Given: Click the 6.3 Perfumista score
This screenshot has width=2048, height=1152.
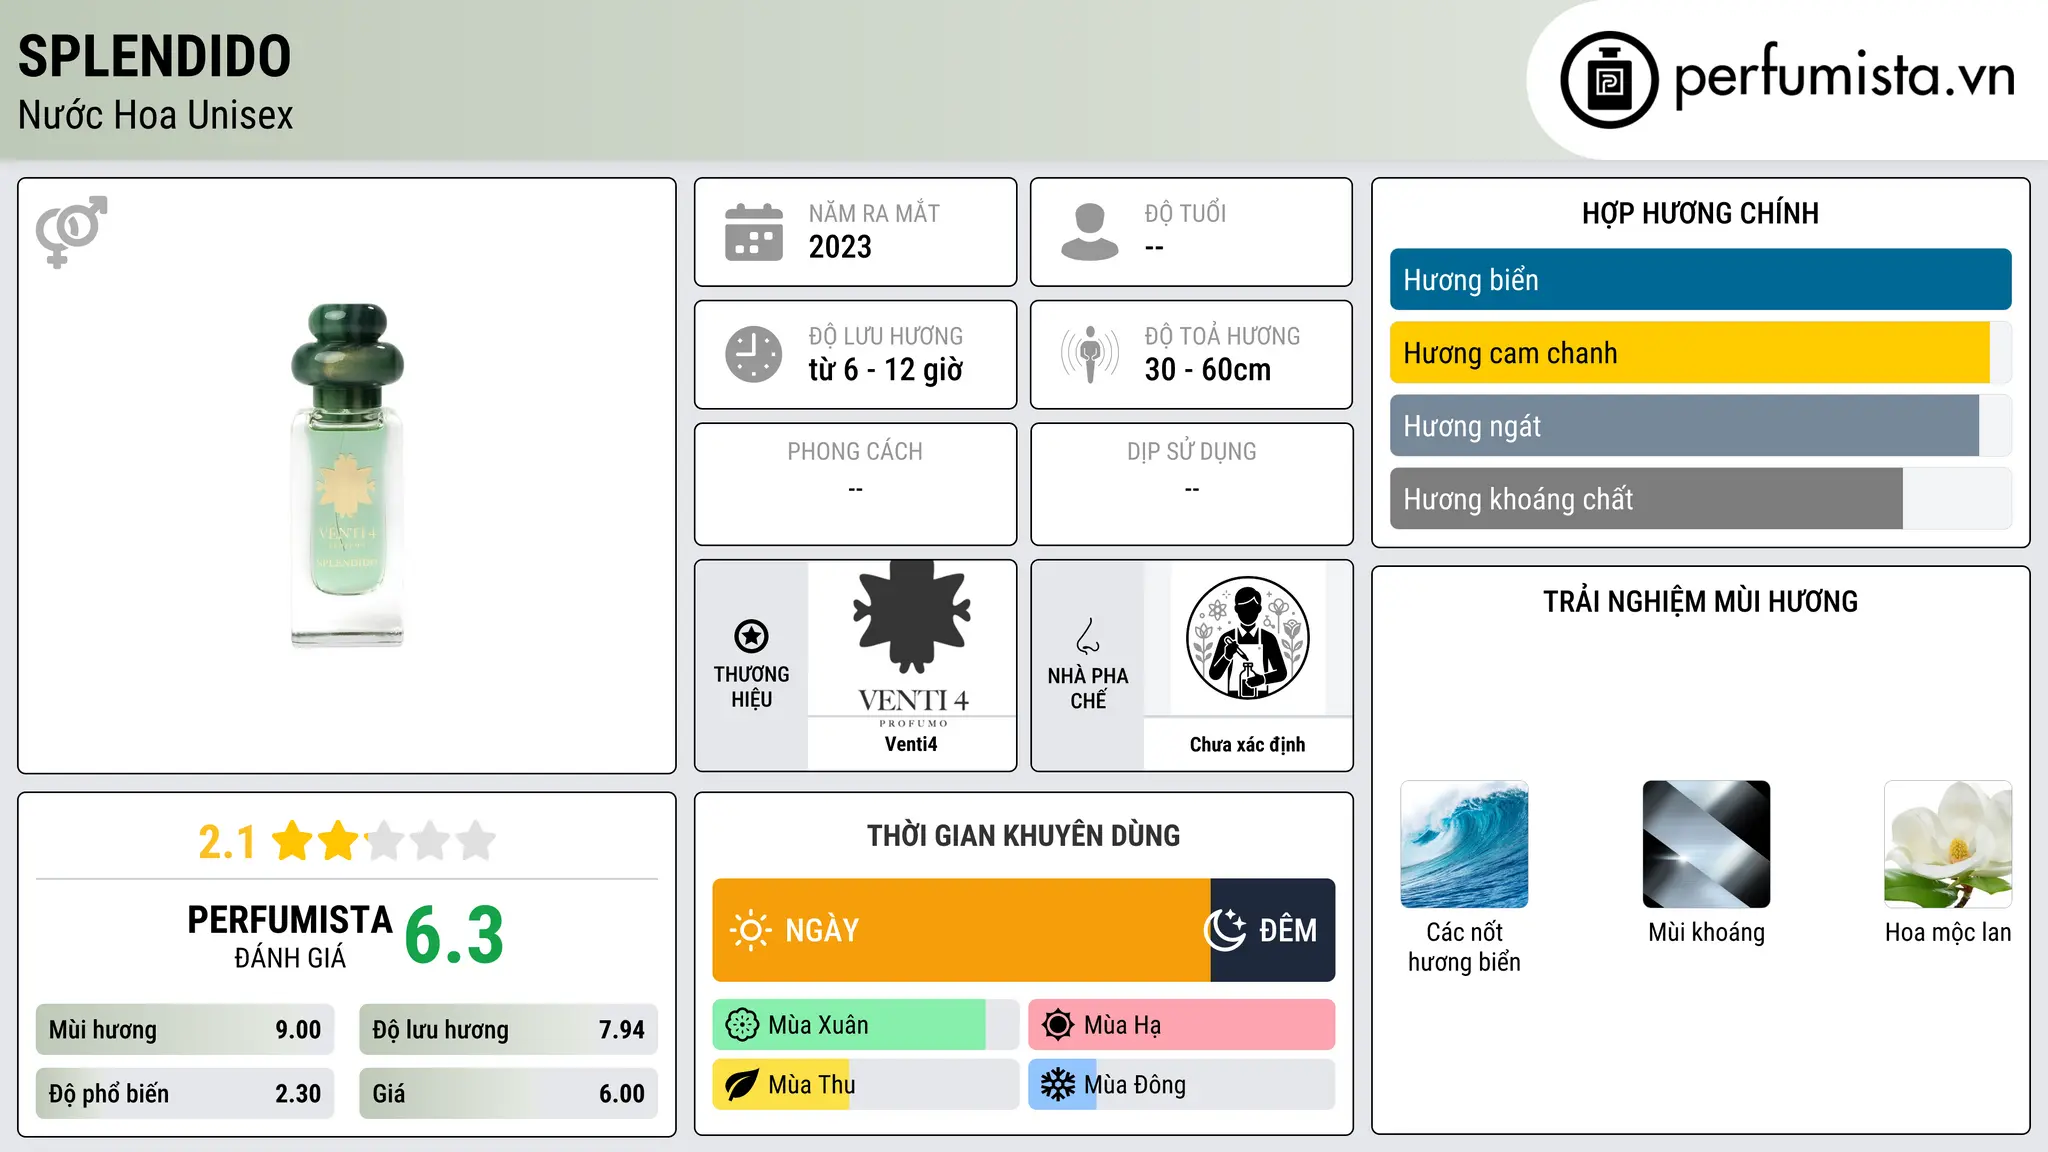Looking at the screenshot, I should coord(454,935).
